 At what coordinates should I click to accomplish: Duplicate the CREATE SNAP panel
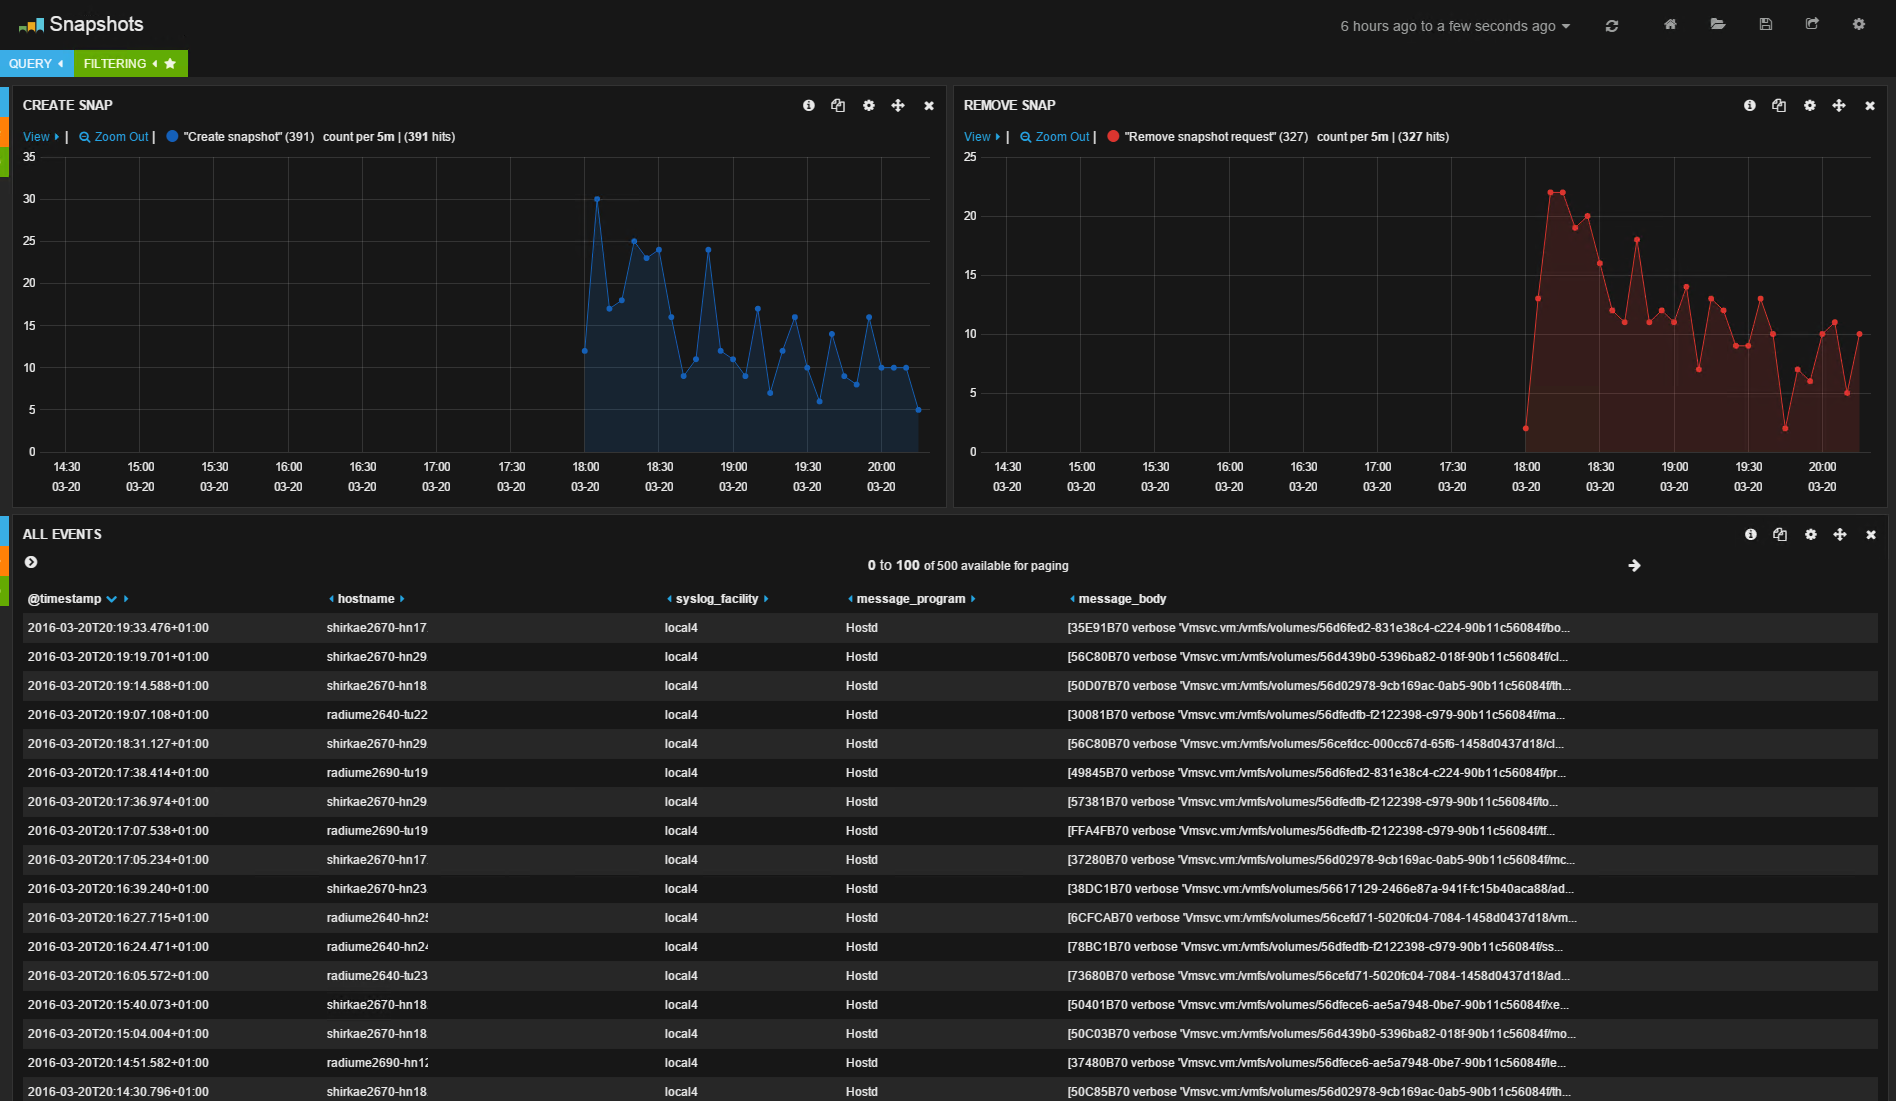click(x=838, y=106)
